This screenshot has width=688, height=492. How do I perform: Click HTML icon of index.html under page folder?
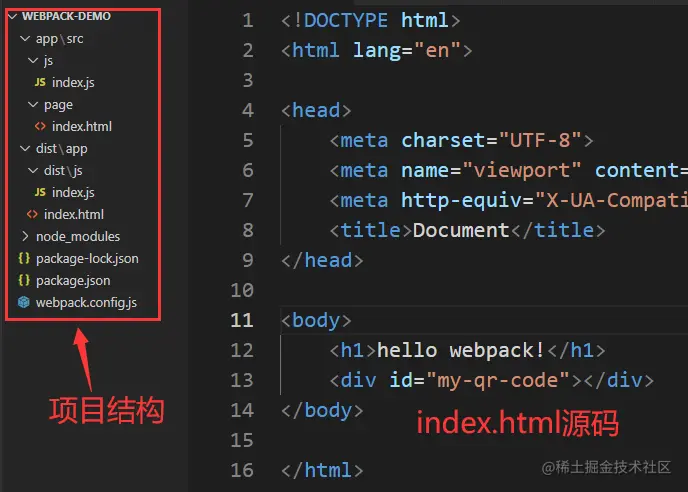tap(40, 126)
